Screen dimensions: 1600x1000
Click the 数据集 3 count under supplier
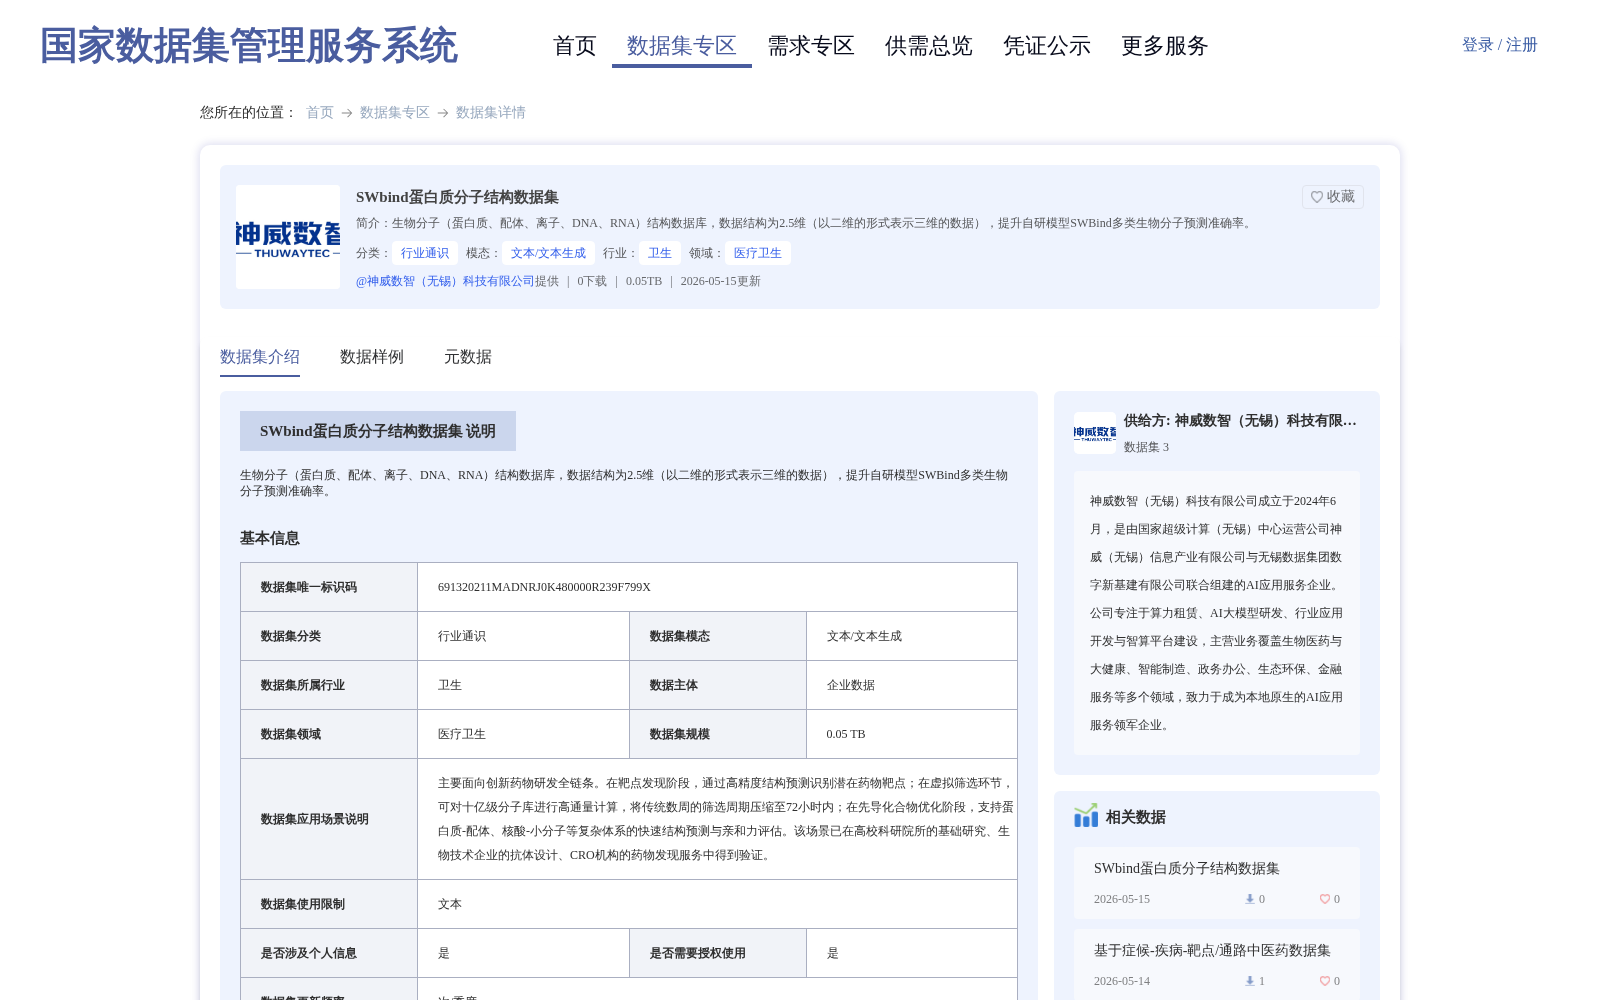[1146, 447]
